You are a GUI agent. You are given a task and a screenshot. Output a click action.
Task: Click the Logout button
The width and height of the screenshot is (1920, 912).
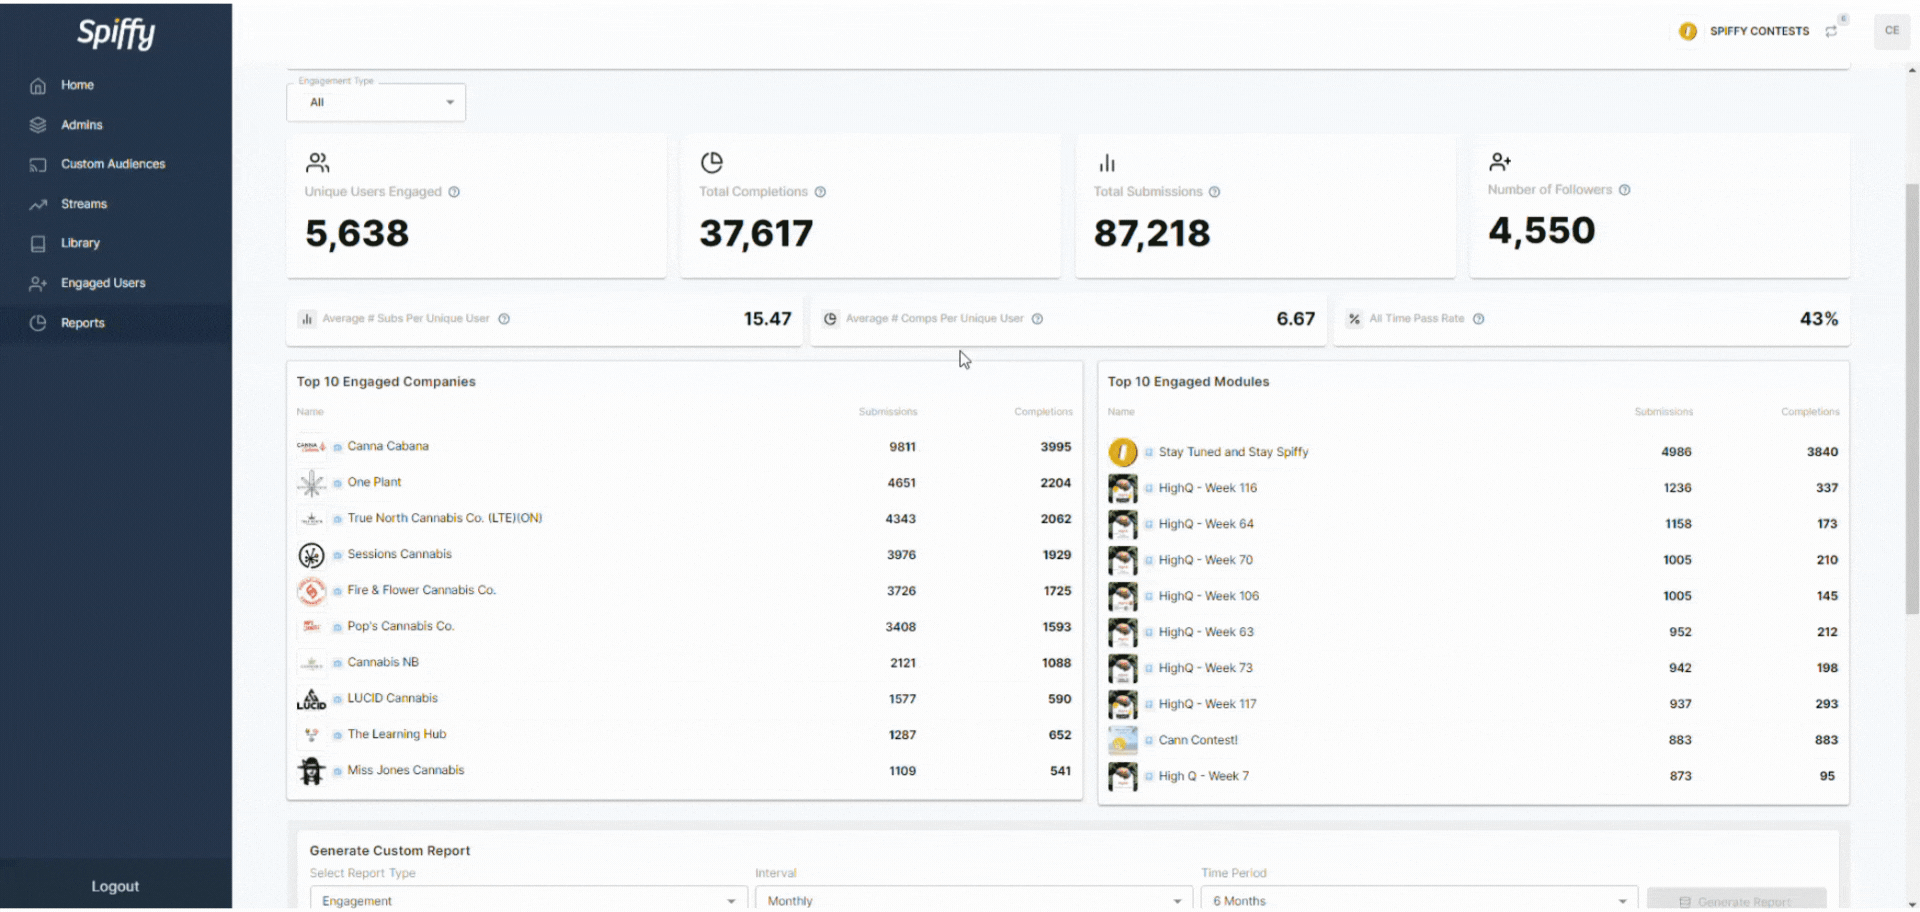pyautogui.click(x=115, y=886)
